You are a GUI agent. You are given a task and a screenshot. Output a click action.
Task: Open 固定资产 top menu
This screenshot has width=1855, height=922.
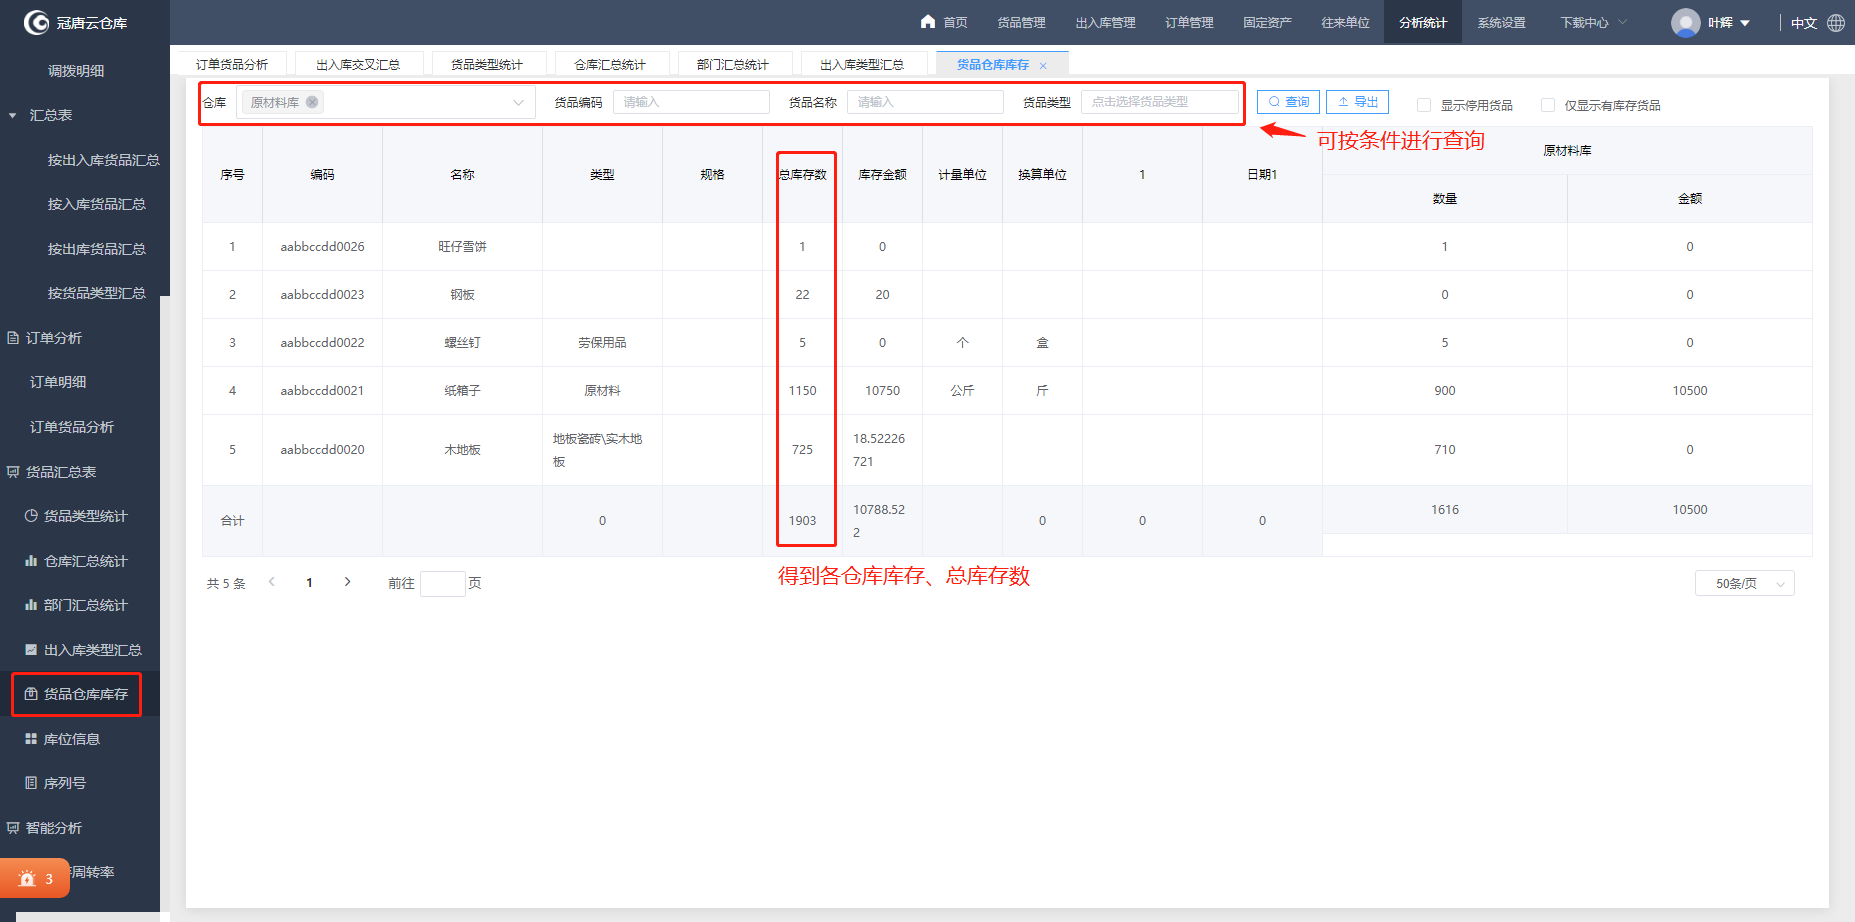click(1267, 22)
